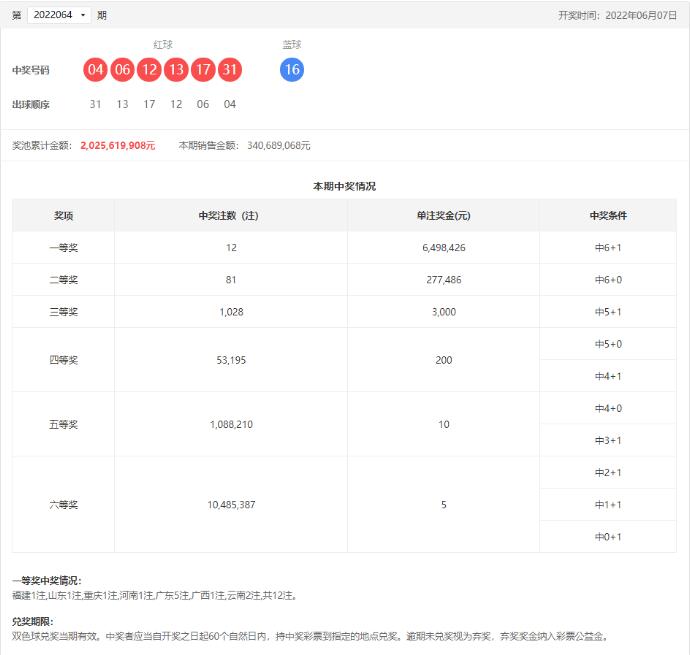690x655 pixels.
Task: Click the second prize amount 277,486
Action: point(444,280)
